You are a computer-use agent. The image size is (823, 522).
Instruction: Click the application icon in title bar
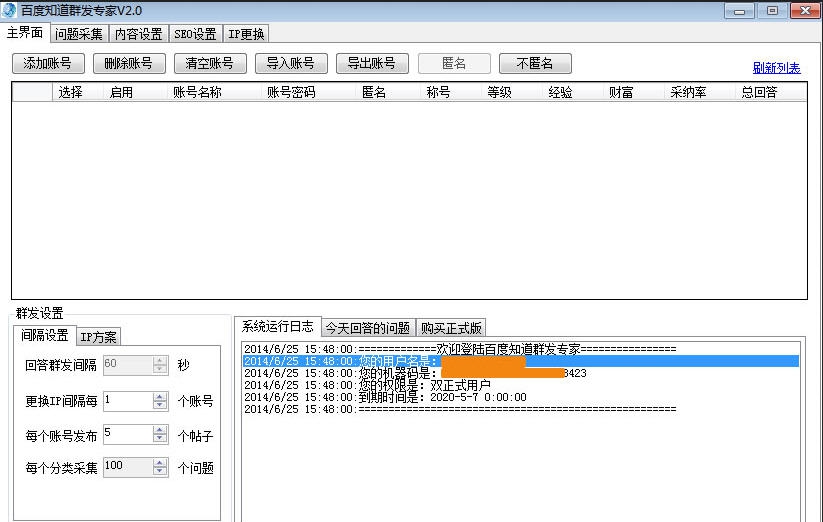[9, 10]
